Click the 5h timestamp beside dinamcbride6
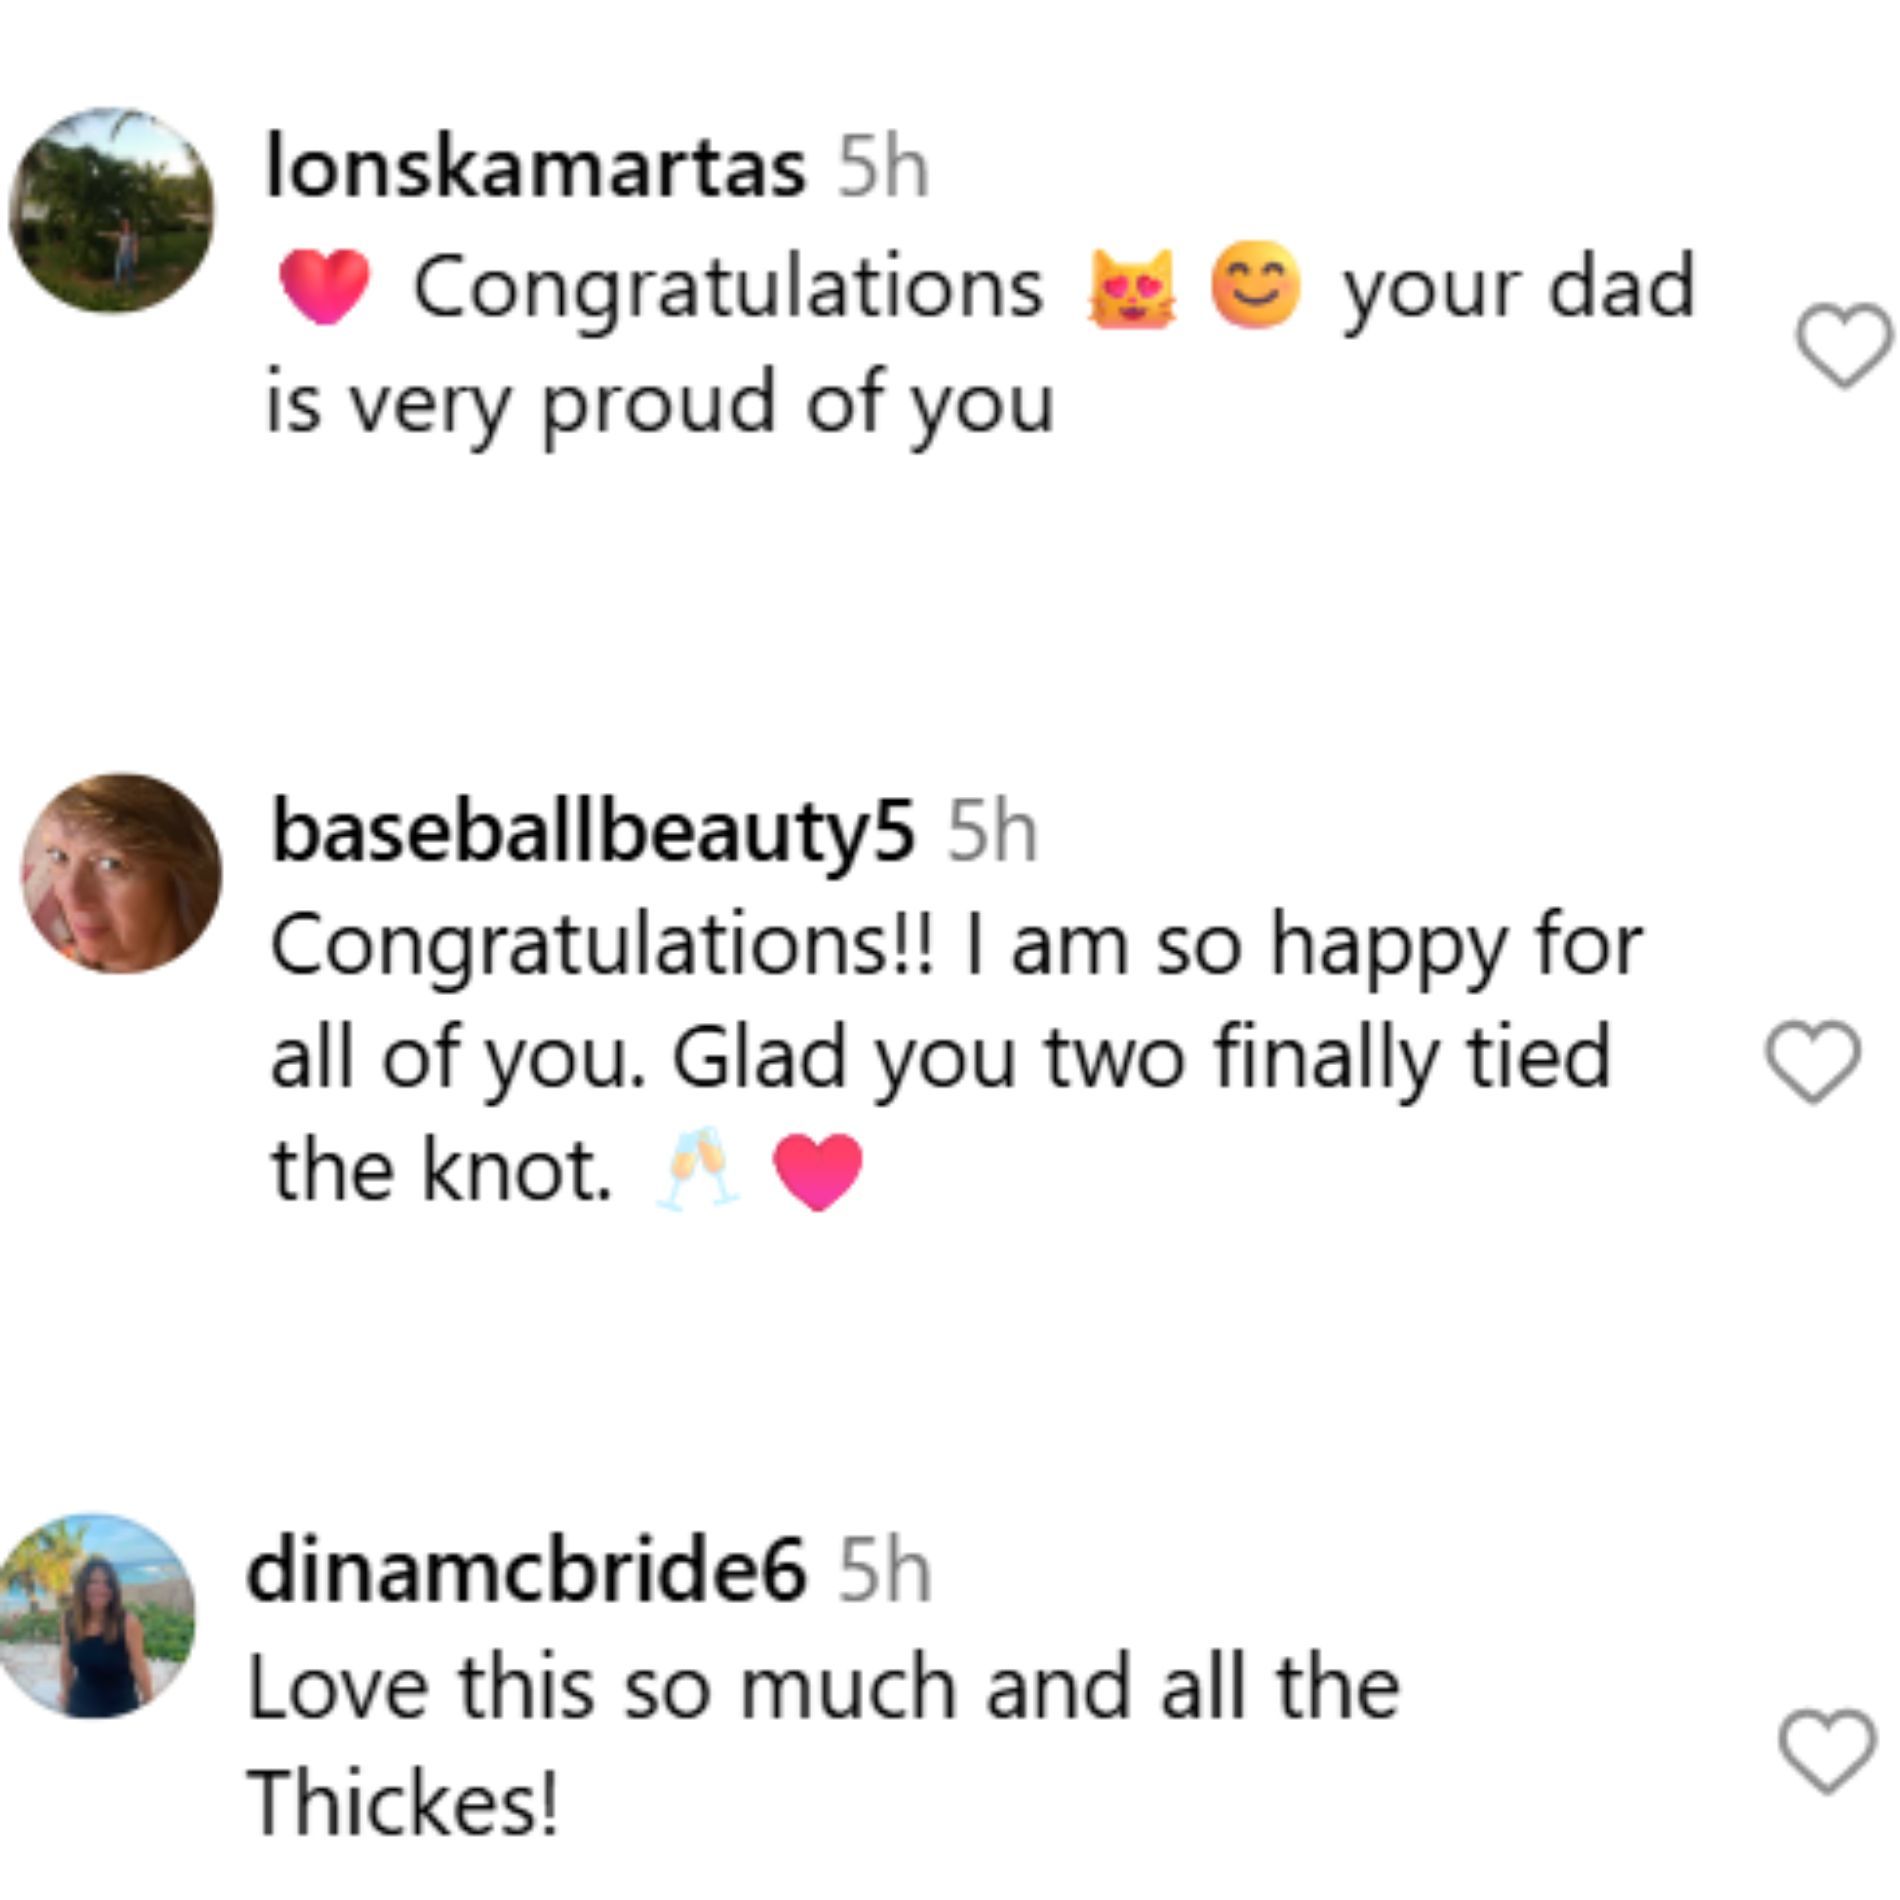1900x1900 pixels. [884, 1572]
